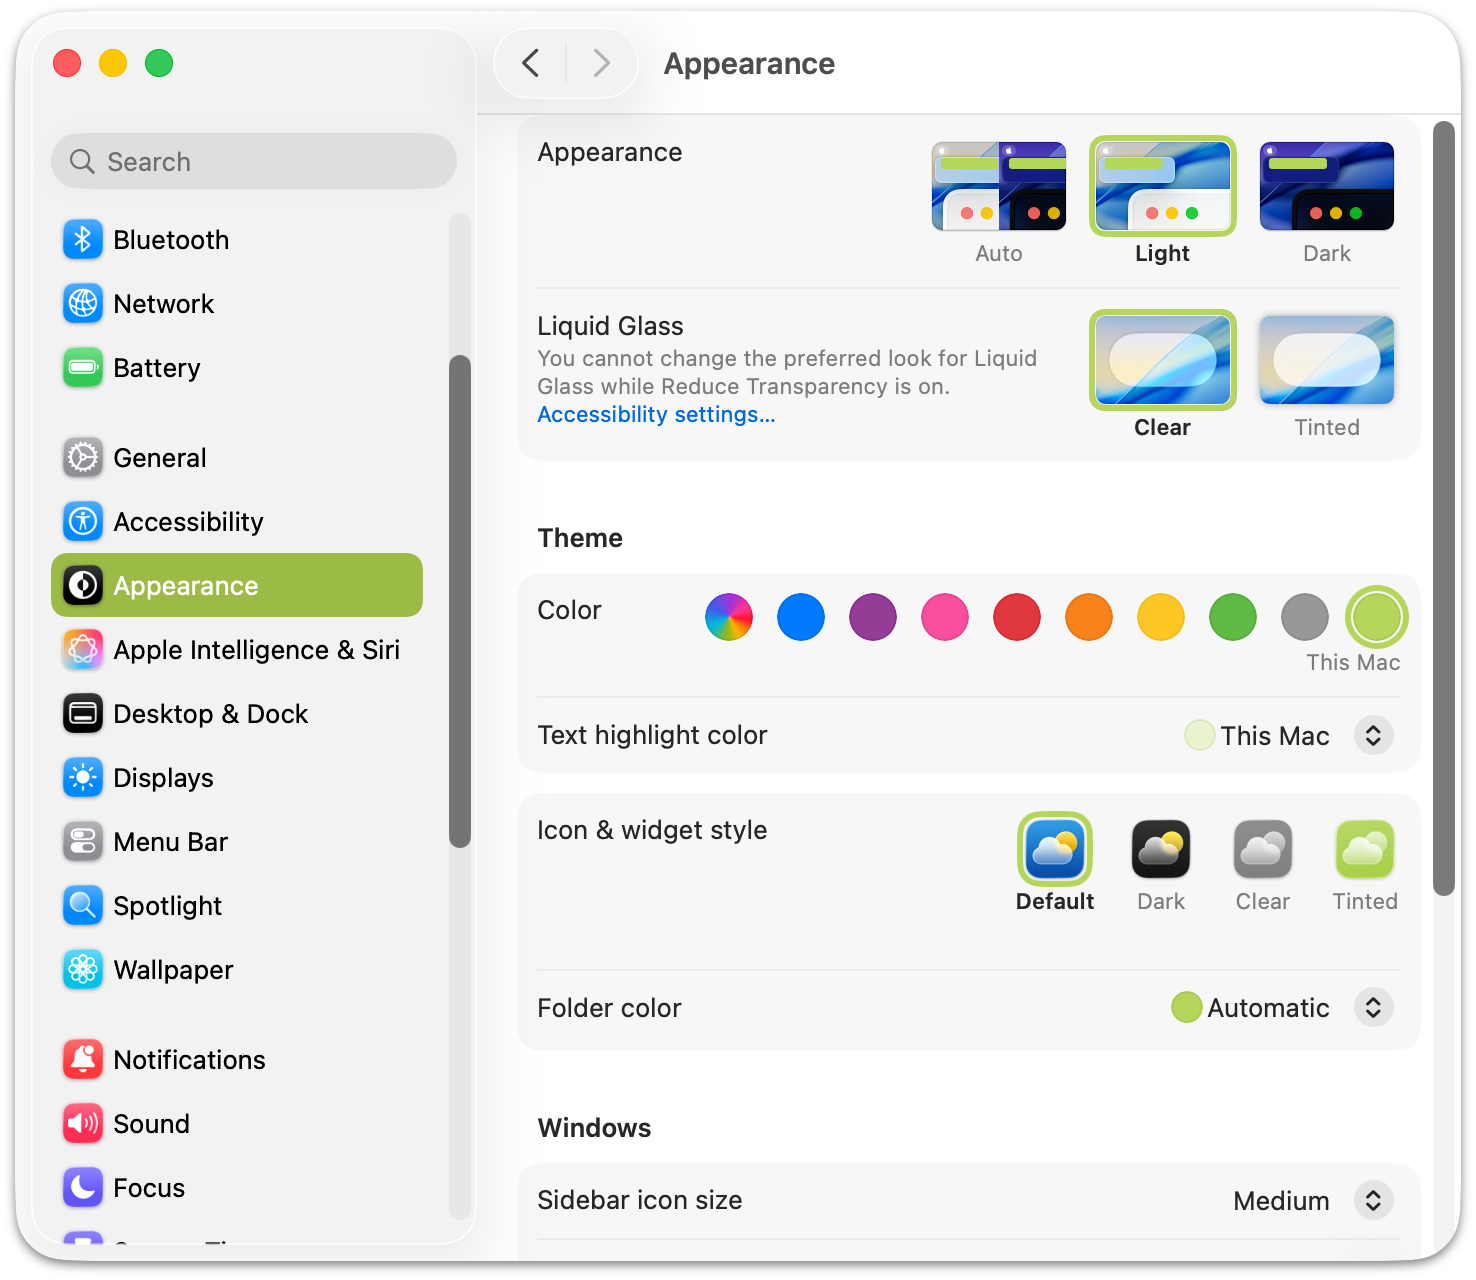
Task: Choose the Tinted icon & widget style
Action: (1364, 850)
